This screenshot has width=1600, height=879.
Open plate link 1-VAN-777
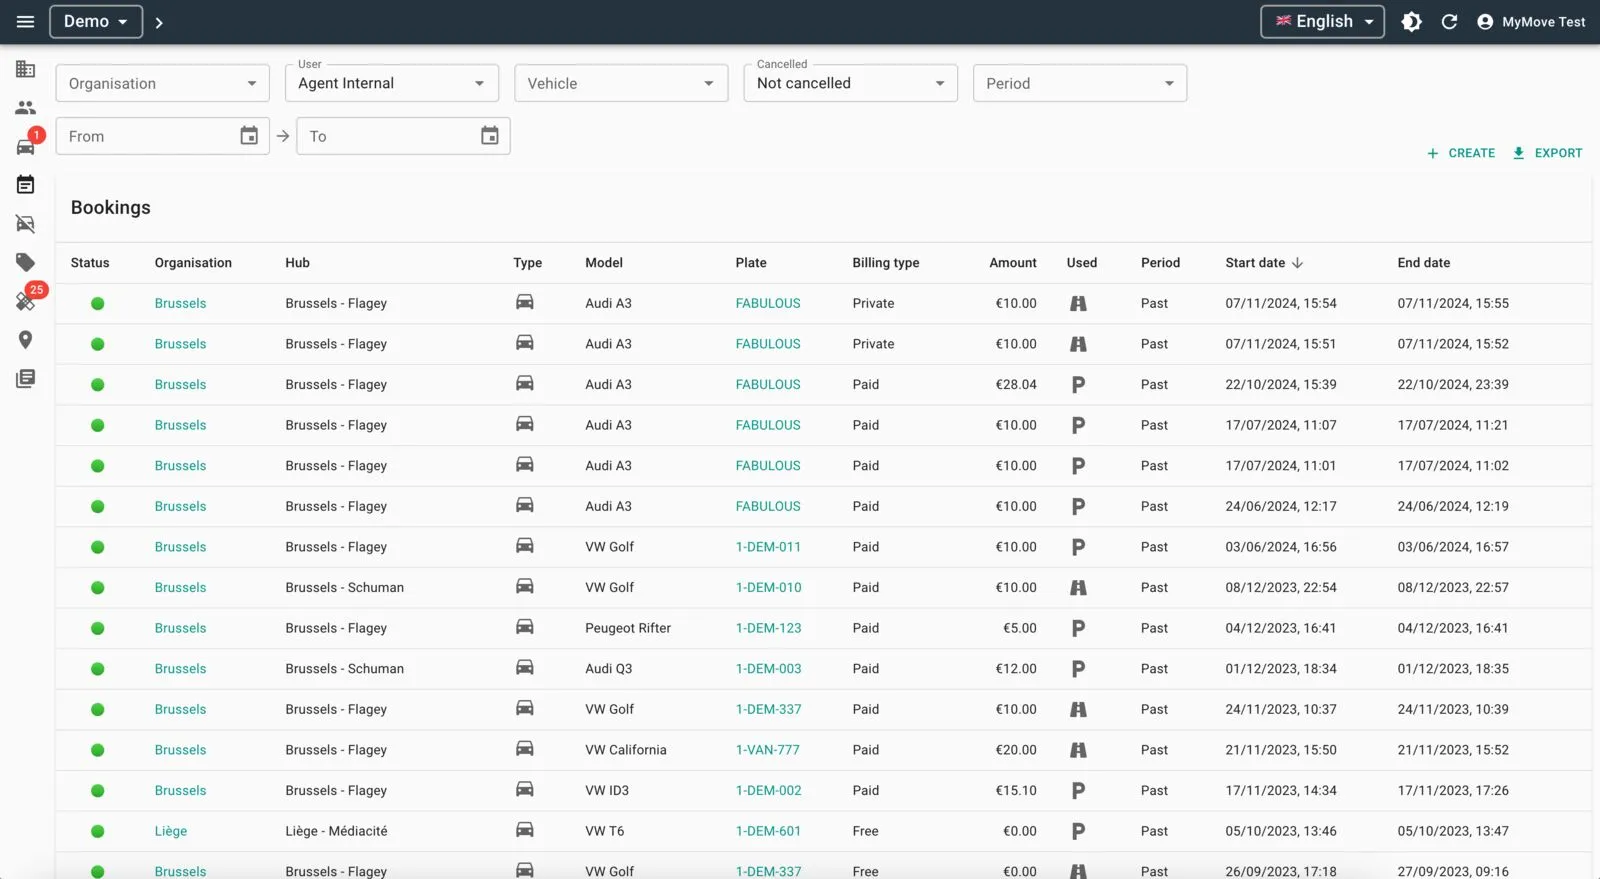tap(767, 750)
